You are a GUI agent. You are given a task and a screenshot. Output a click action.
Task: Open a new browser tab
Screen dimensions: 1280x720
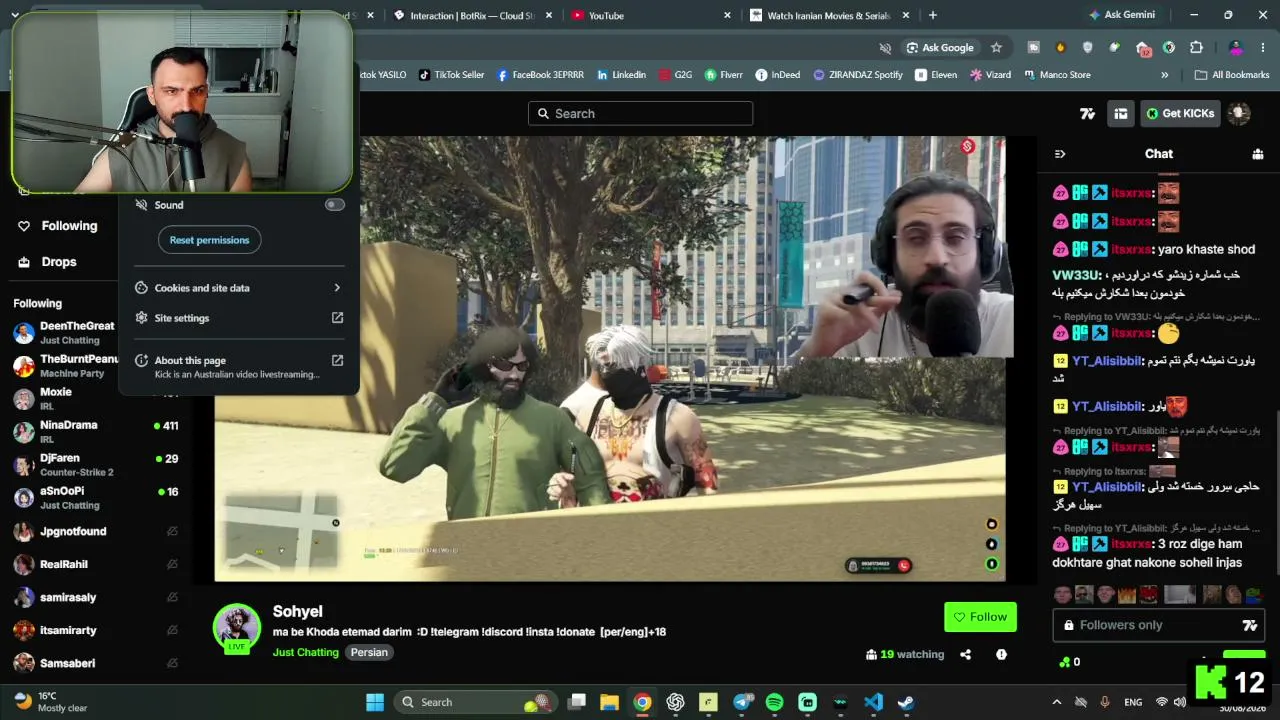pyautogui.click(x=933, y=15)
